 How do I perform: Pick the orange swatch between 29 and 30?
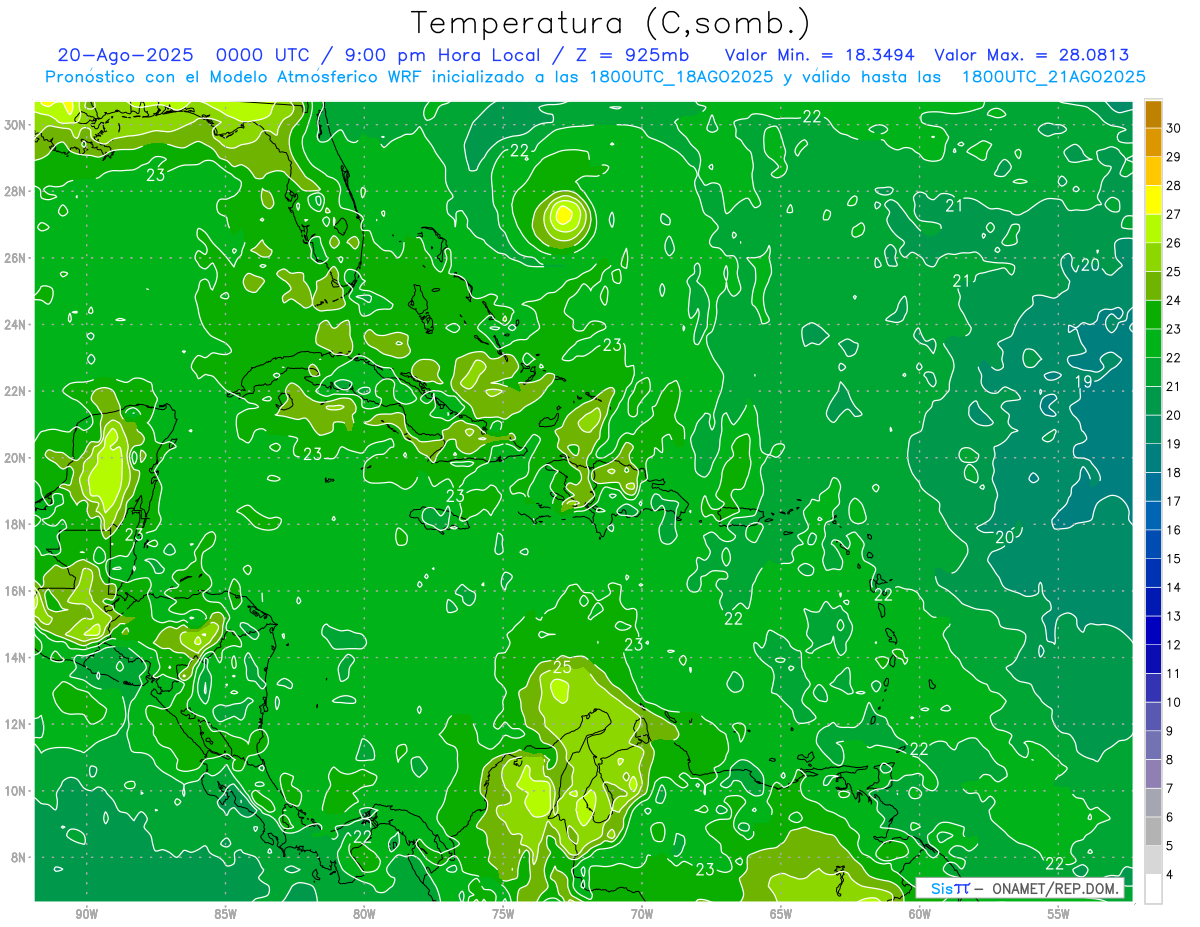tap(1154, 143)
